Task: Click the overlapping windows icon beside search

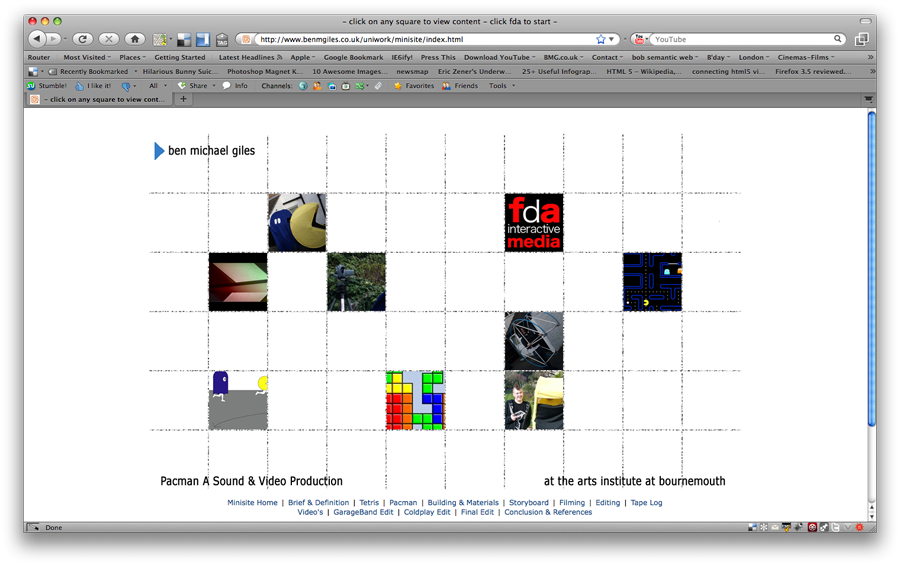Action: (861, 39)
